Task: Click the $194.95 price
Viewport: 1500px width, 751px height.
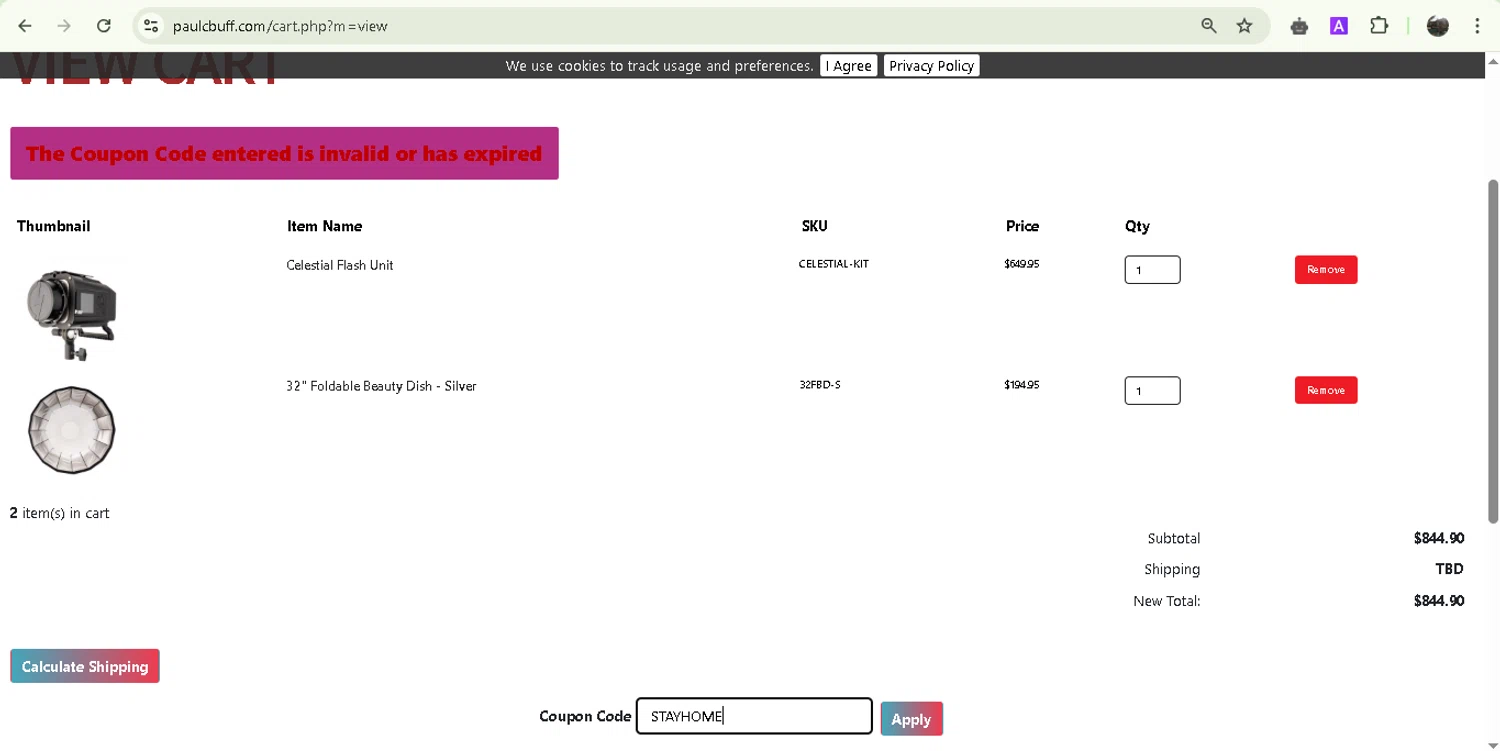Action: pos(1021,384)
